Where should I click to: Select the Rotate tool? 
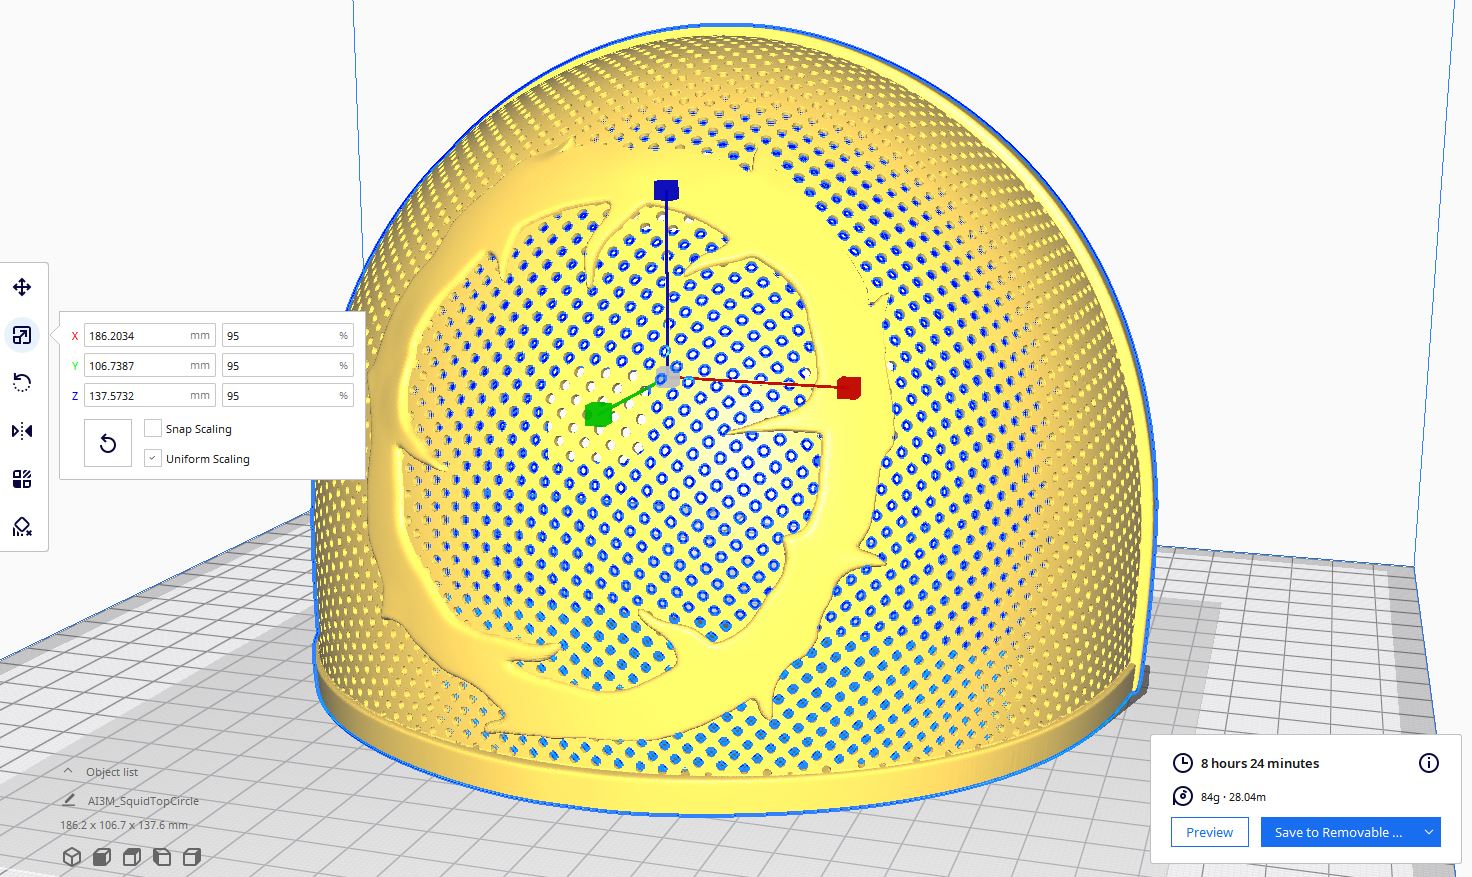tap(22, 383)
